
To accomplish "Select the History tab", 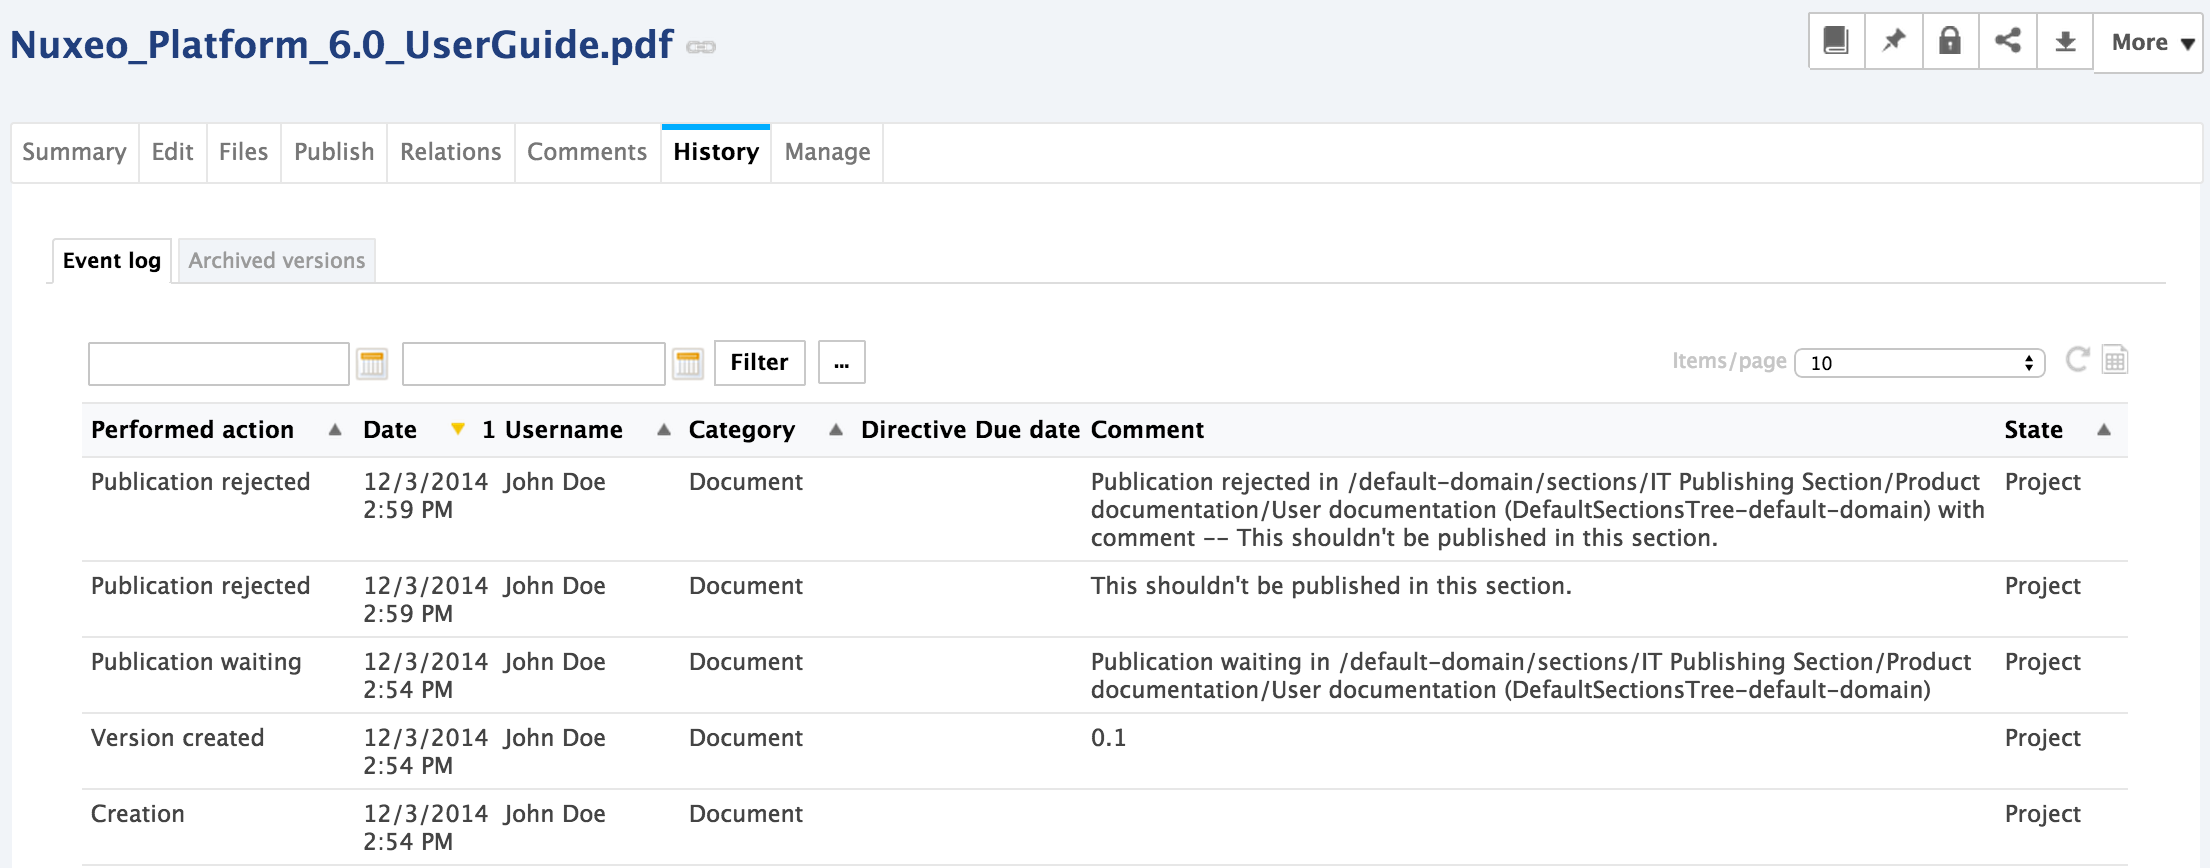I will point(716,152).
